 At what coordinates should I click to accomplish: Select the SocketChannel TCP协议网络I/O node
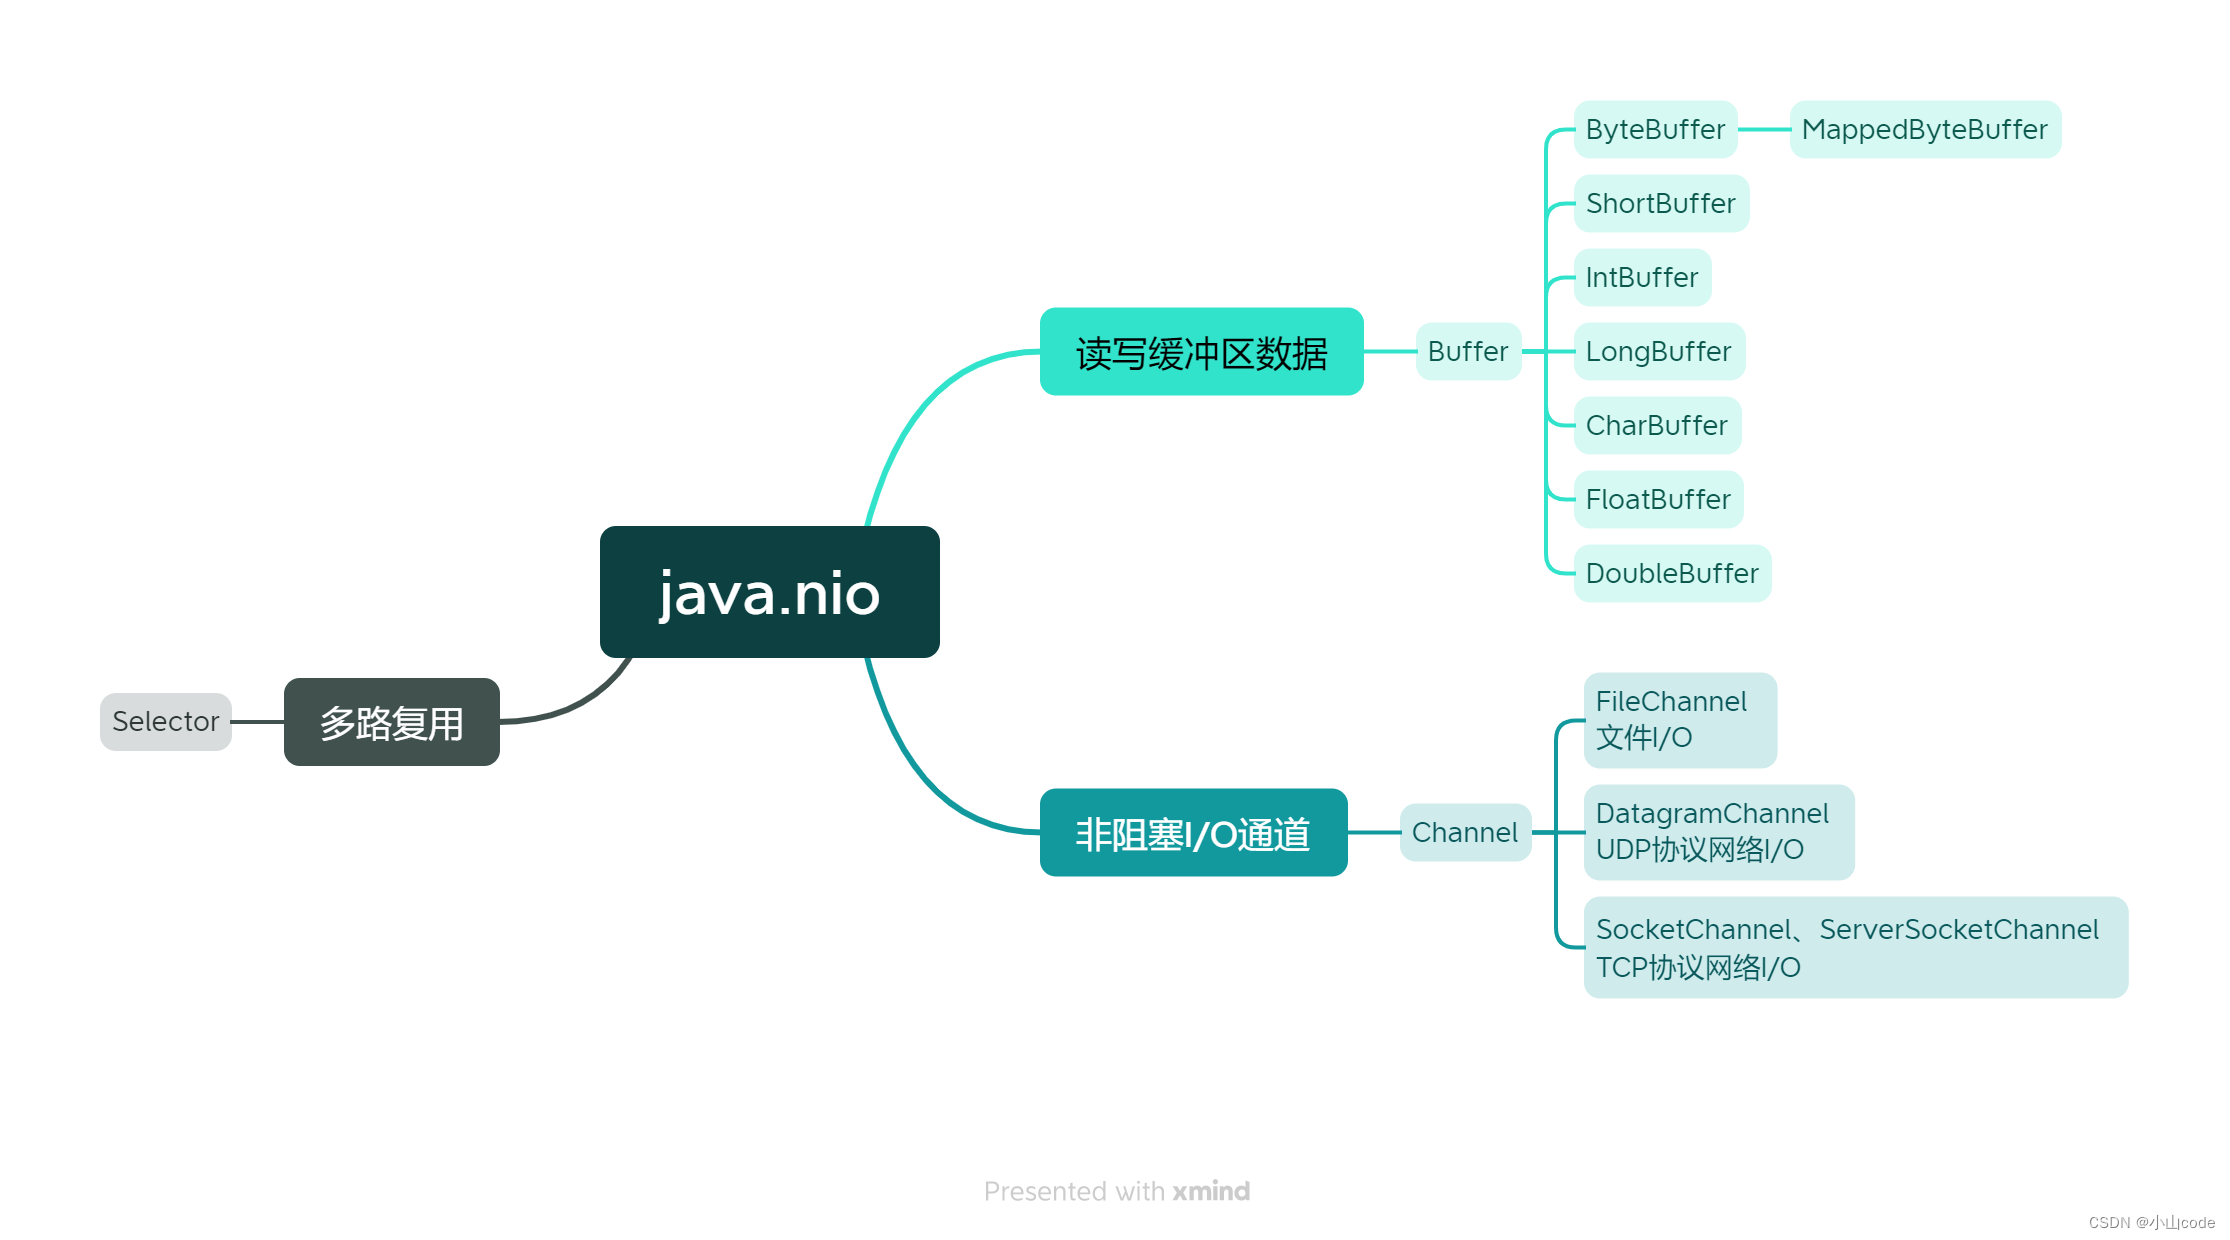click(x=1855, y=947)
